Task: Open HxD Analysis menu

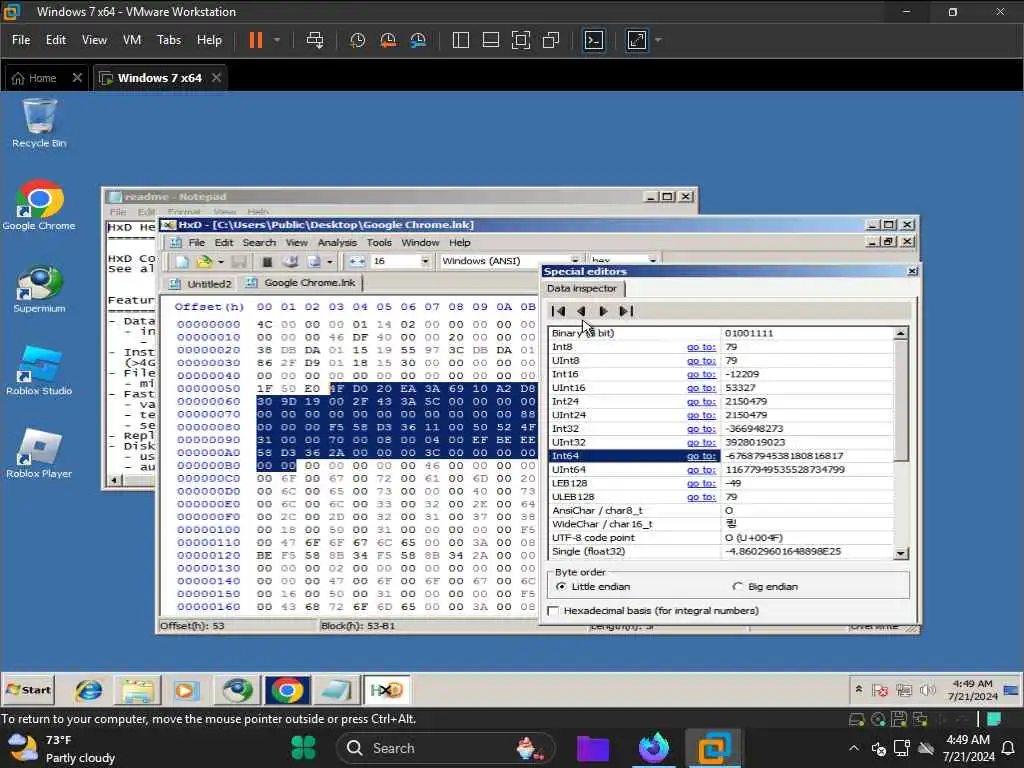Action: (337, 242)
